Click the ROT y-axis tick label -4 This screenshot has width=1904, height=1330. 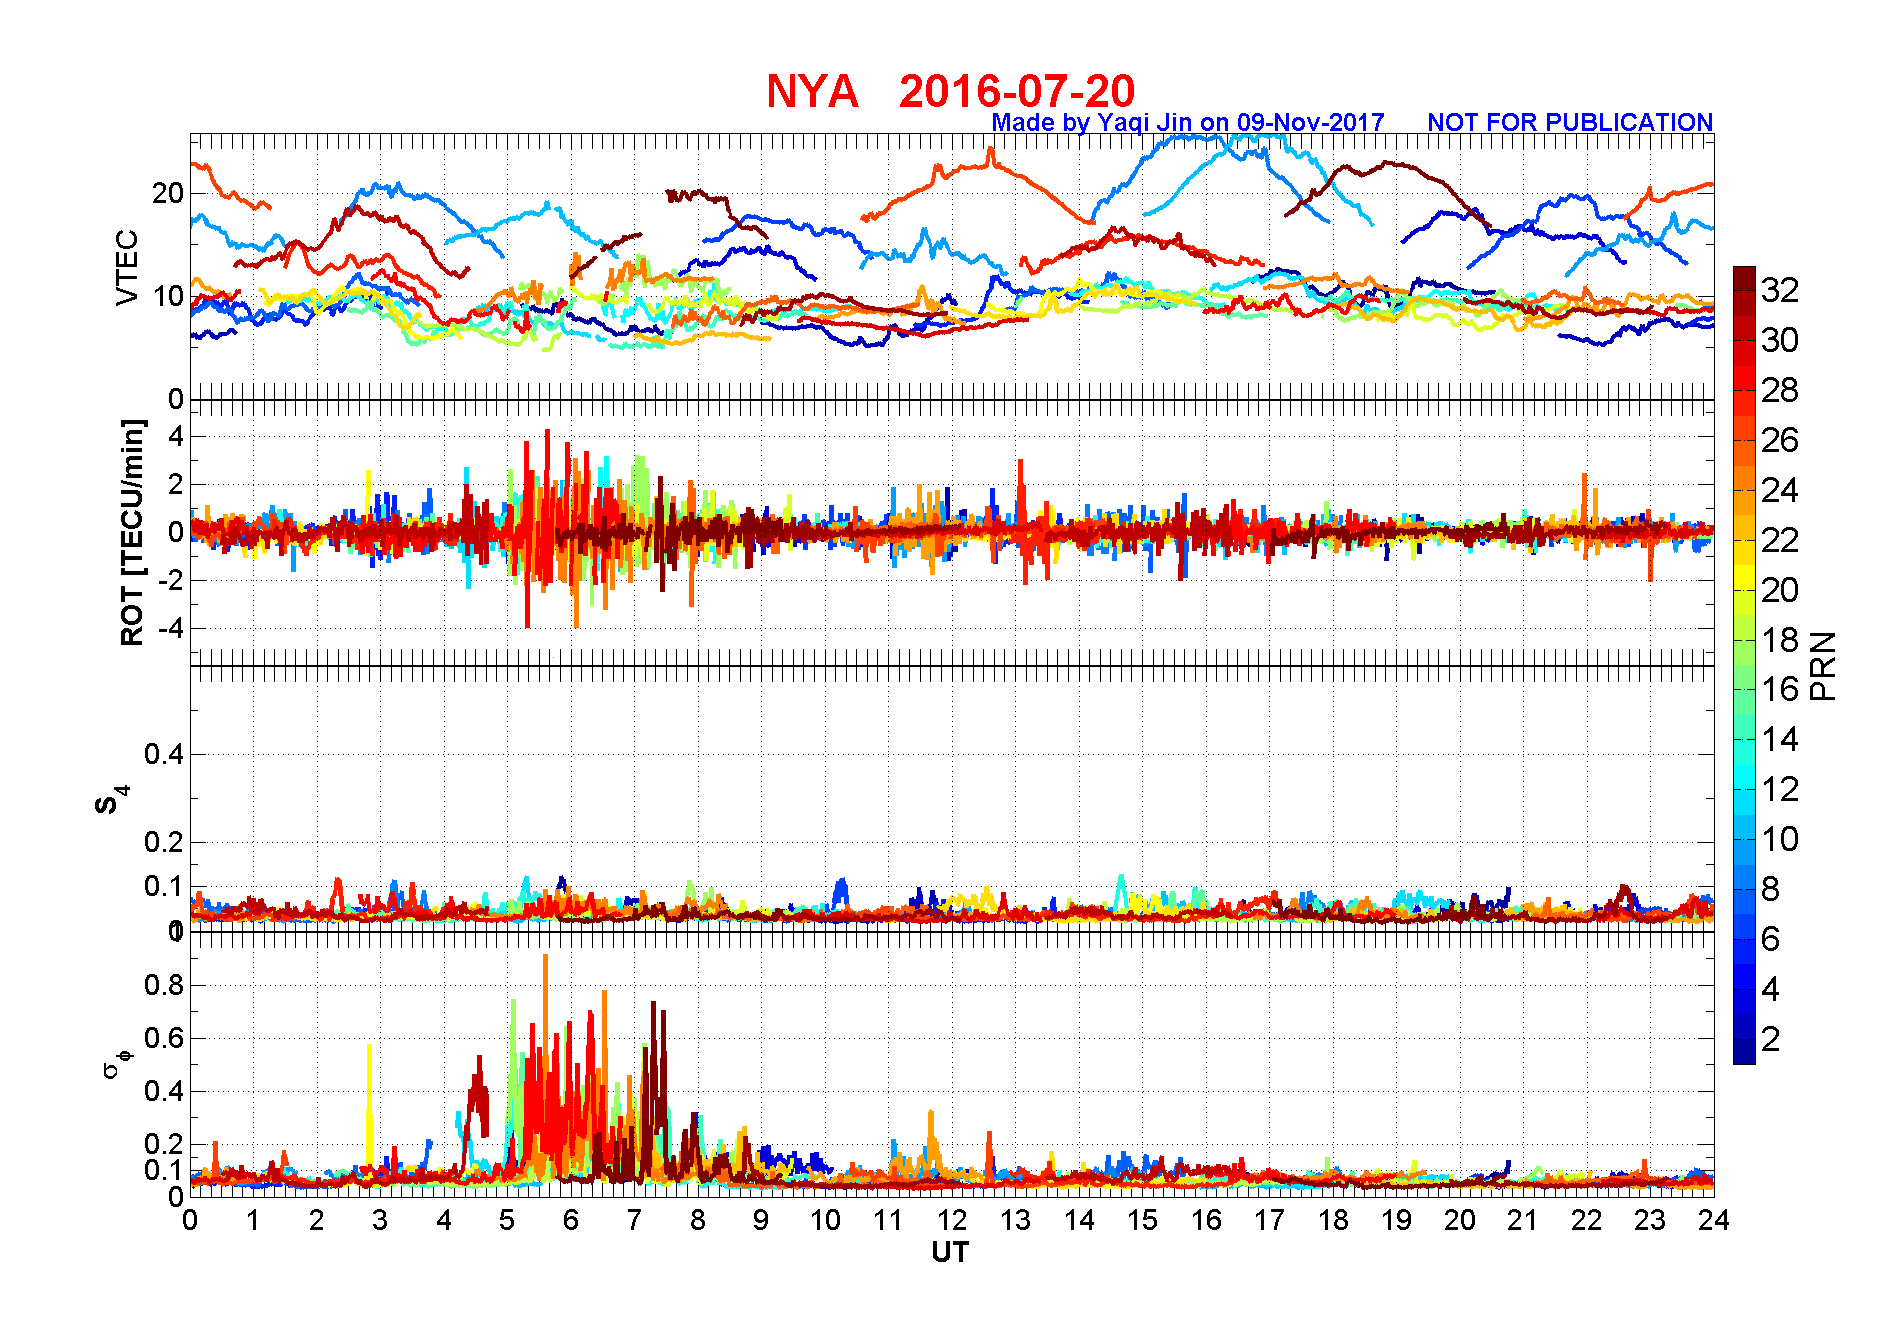coord(173,629)
